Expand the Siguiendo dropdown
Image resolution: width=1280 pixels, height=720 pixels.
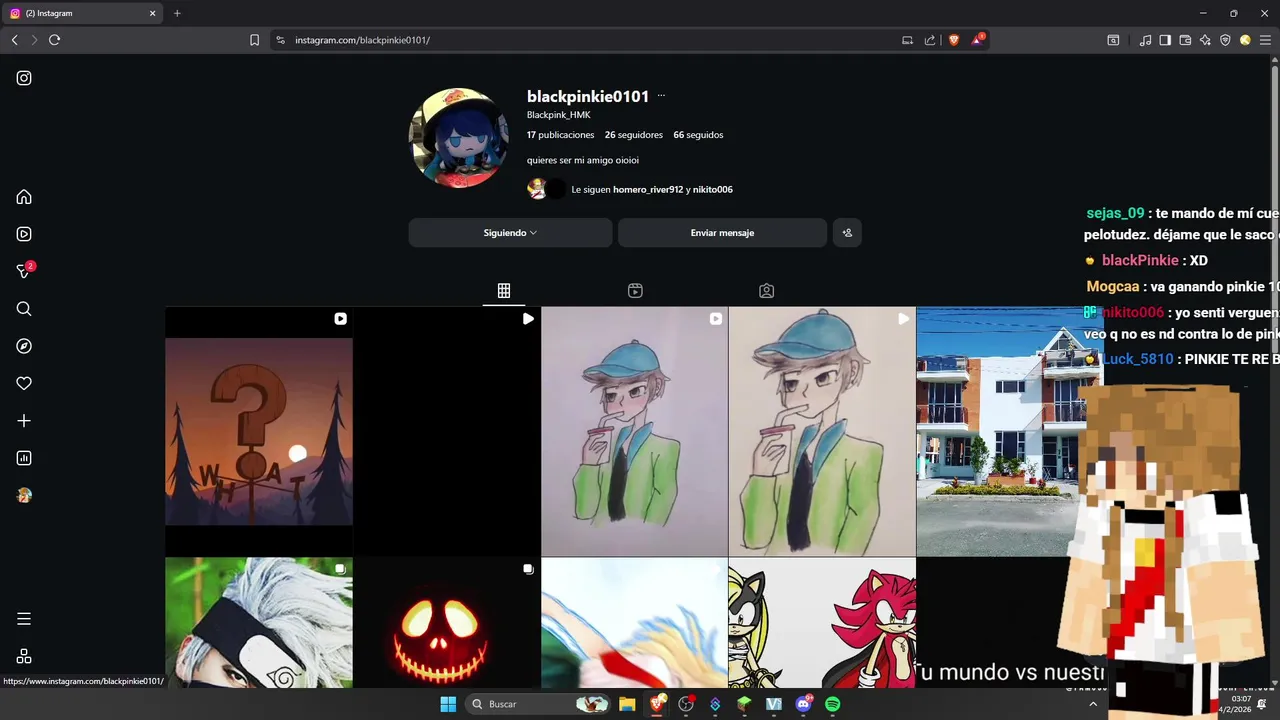point(510,233)
